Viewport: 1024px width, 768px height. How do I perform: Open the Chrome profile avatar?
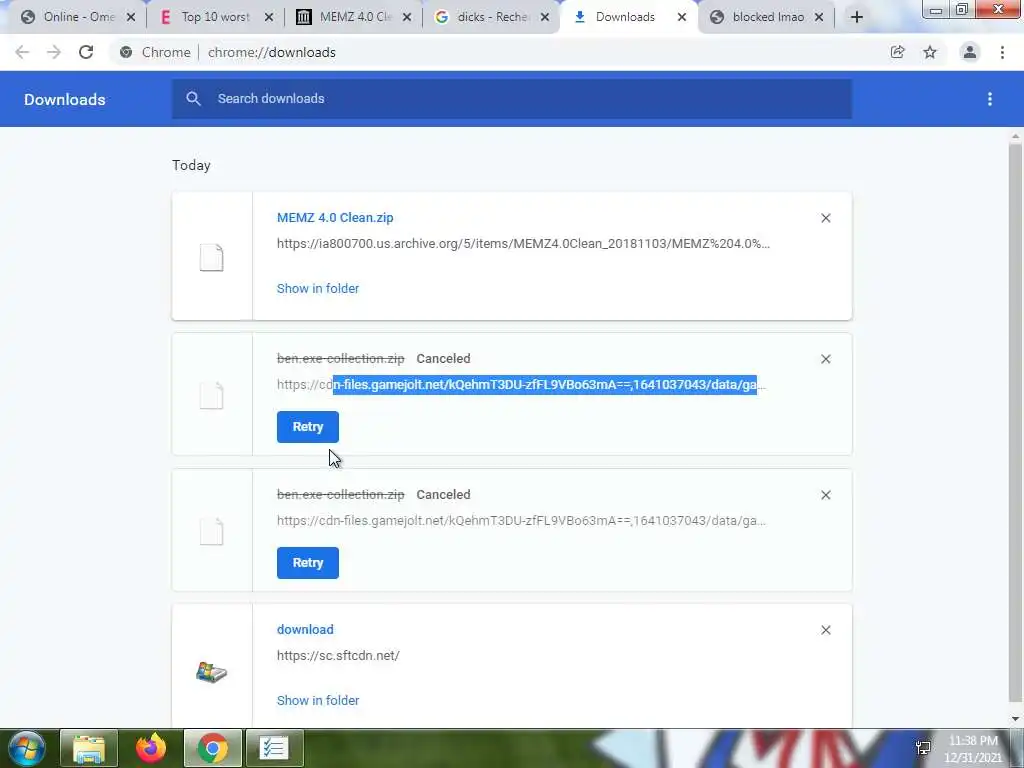[x=970, y=52]
